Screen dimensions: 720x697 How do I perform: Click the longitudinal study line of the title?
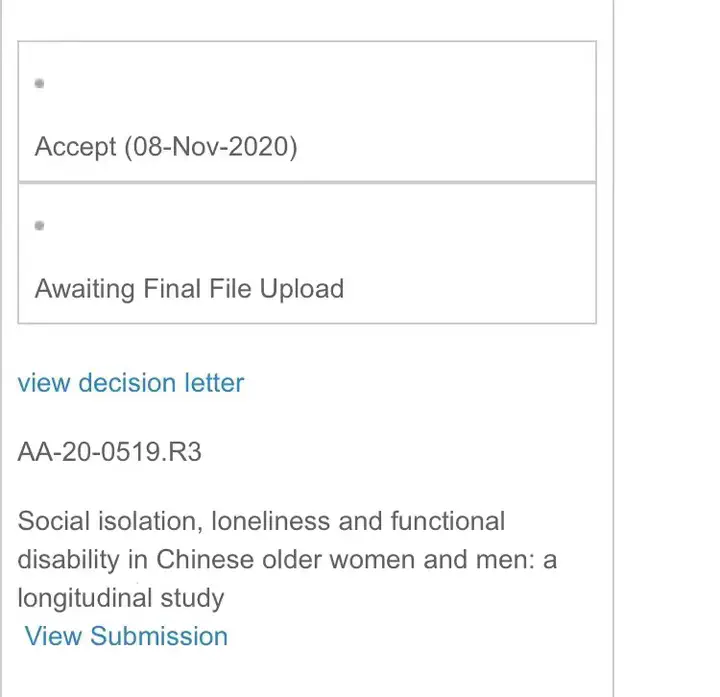click(121, 598)
